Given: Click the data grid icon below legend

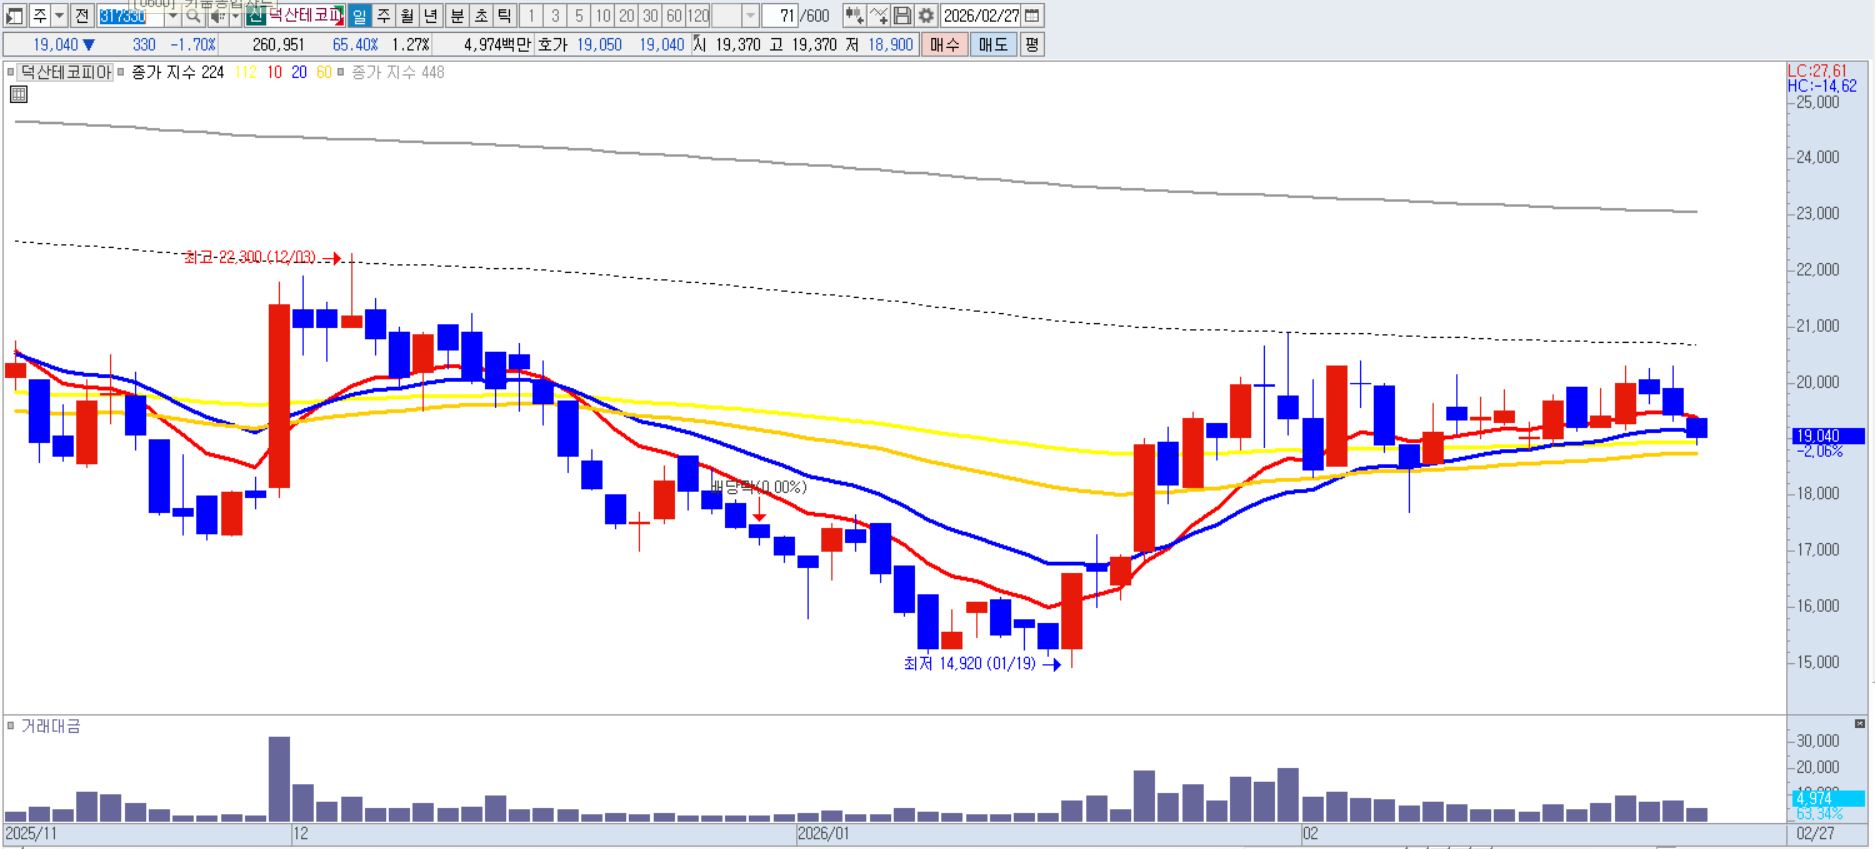Looking at the screenshot, I should 18,95.
